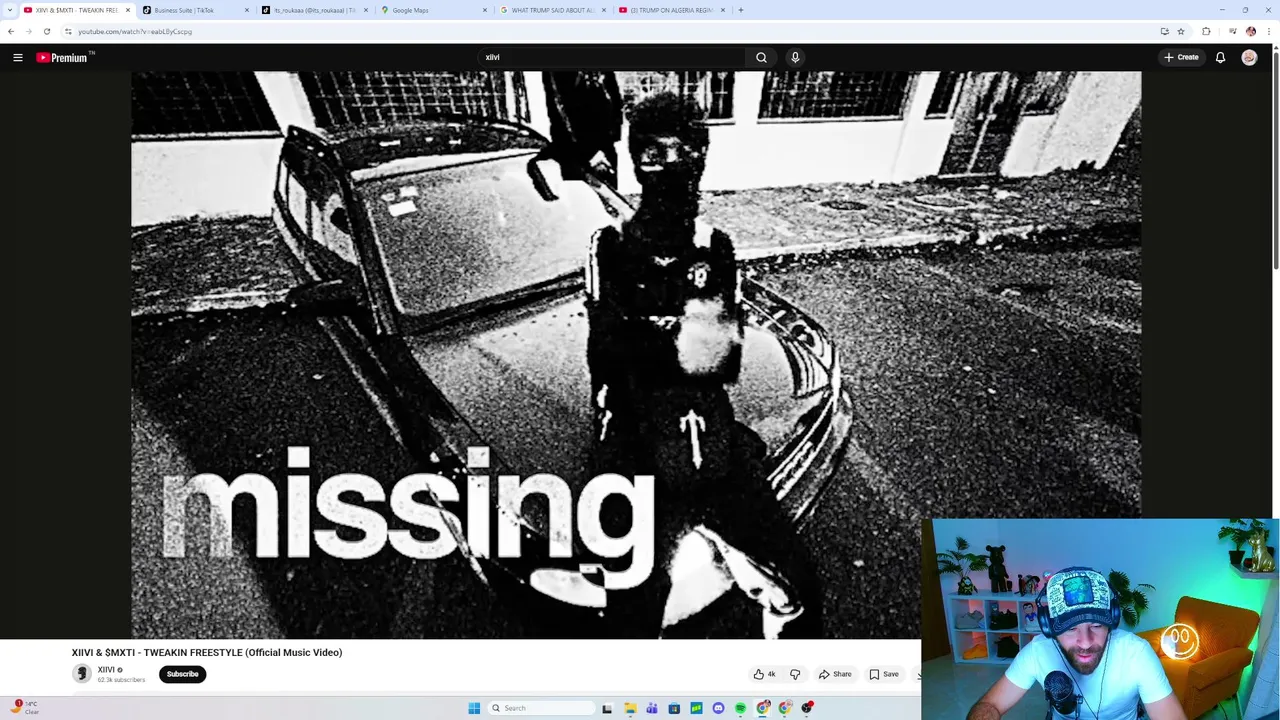The height and width of the screenshot is (720, 1280).
Task: Open Spotify from taskbar
Action: click(x=740, y=708)
